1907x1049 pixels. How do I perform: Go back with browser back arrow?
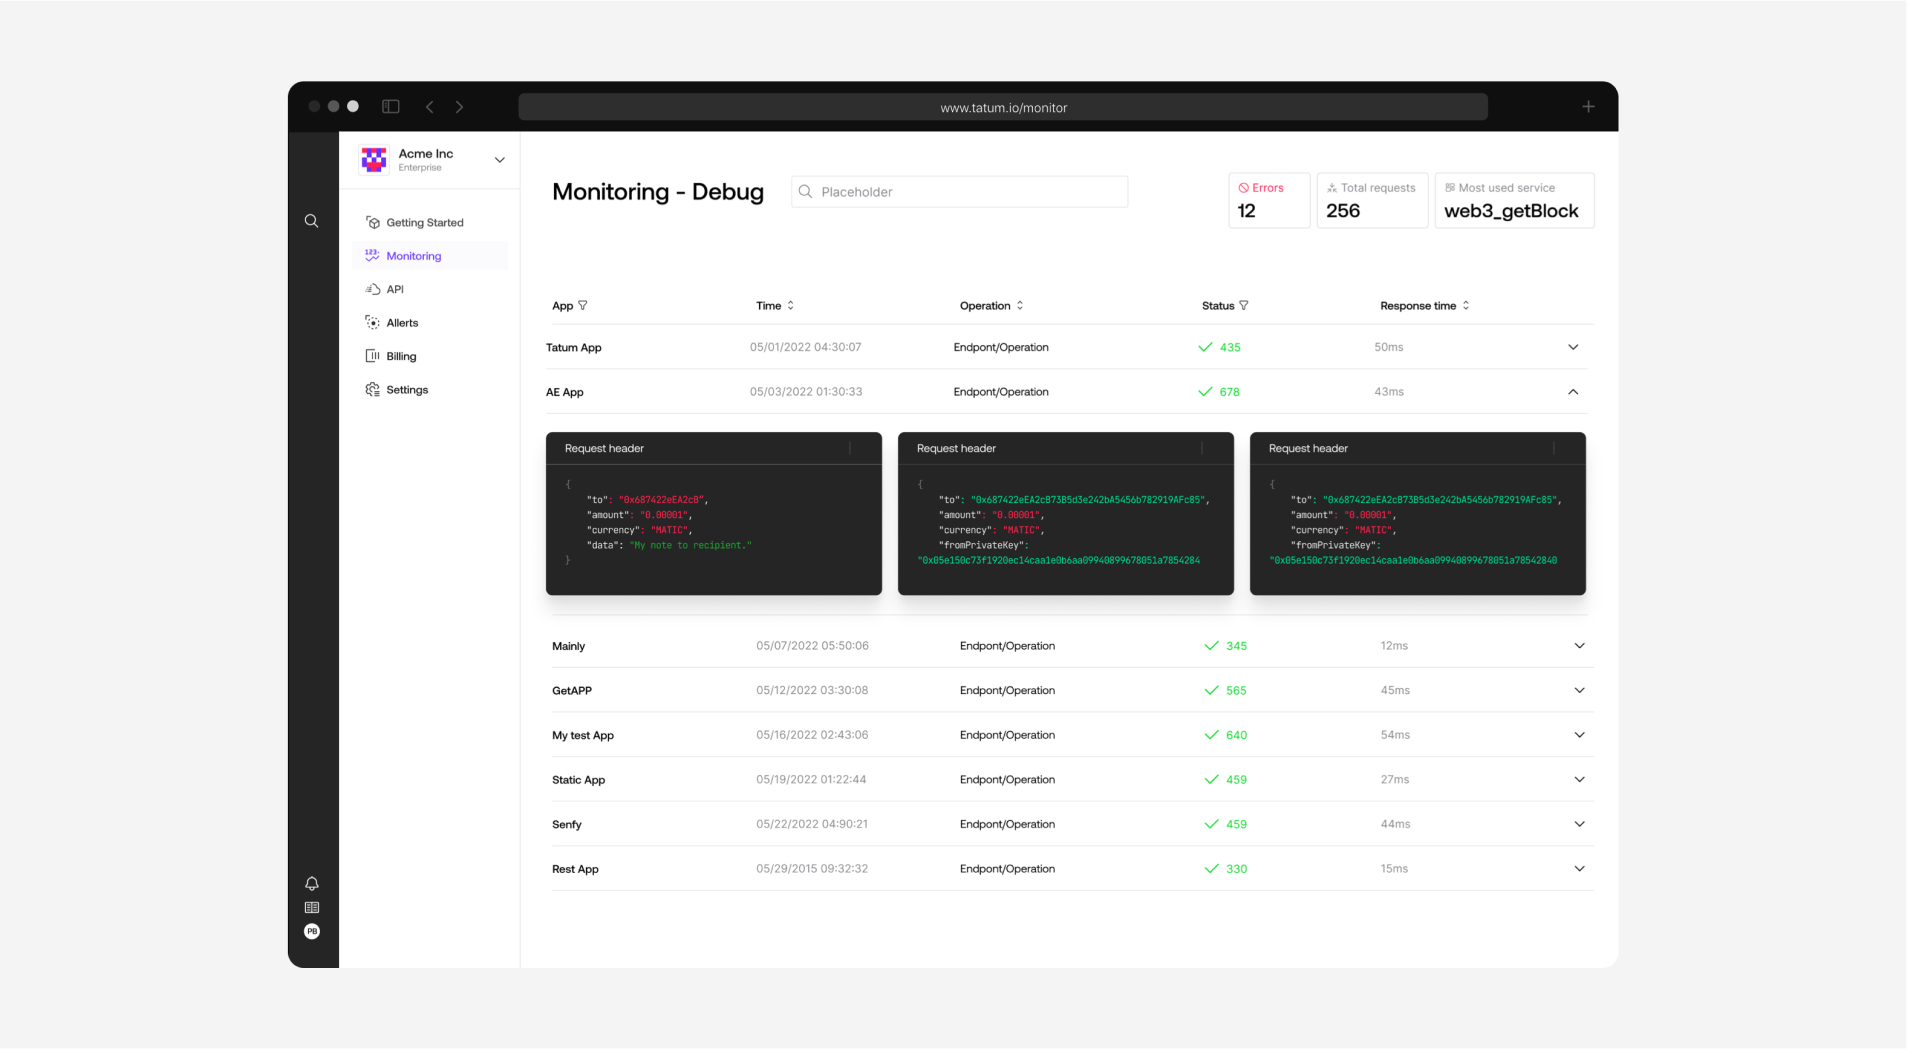[430, 107]
